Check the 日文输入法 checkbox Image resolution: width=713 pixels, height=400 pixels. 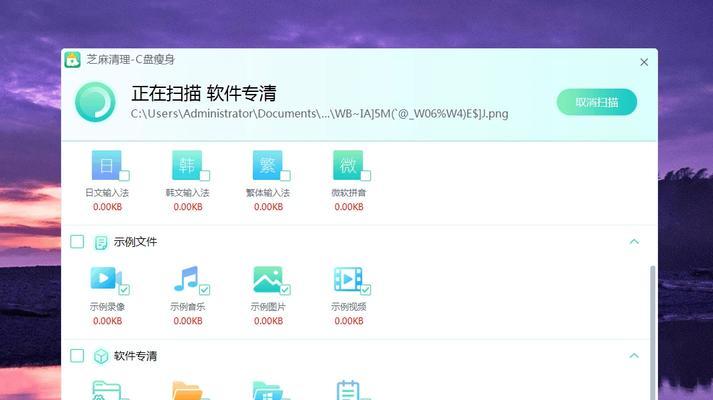tap(124, 175)
